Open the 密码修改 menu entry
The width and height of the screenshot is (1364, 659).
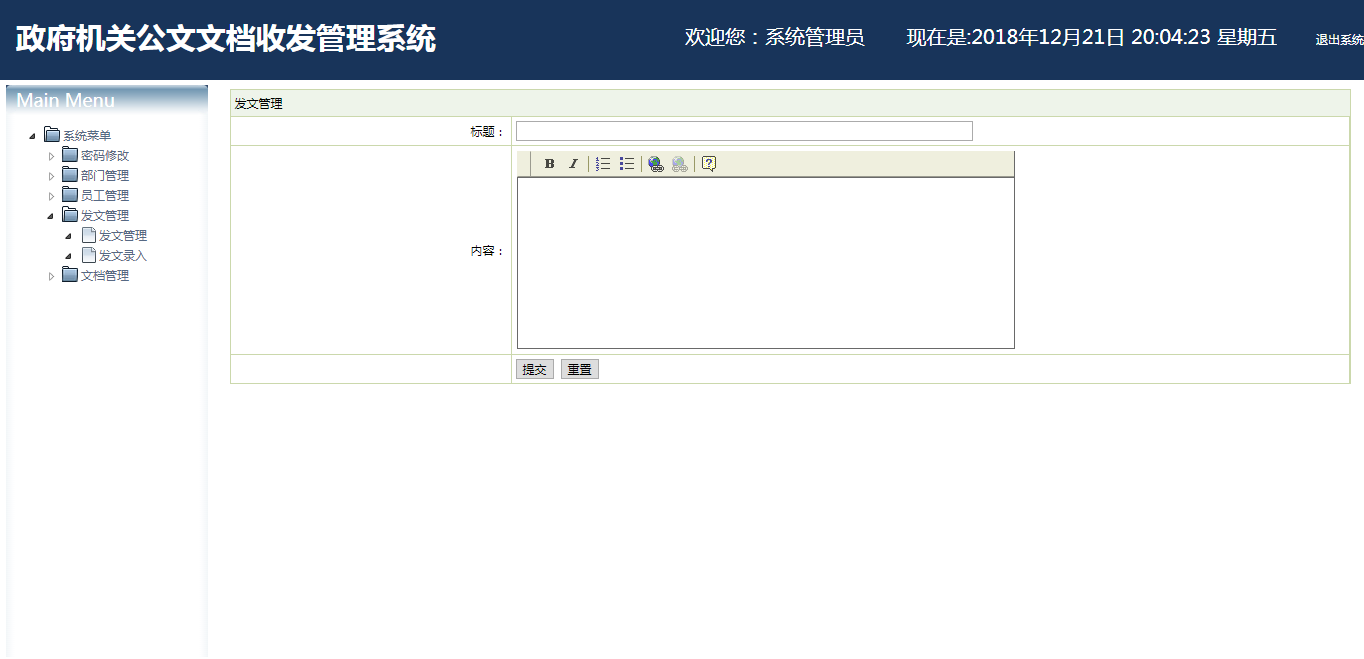coord(105,156)
